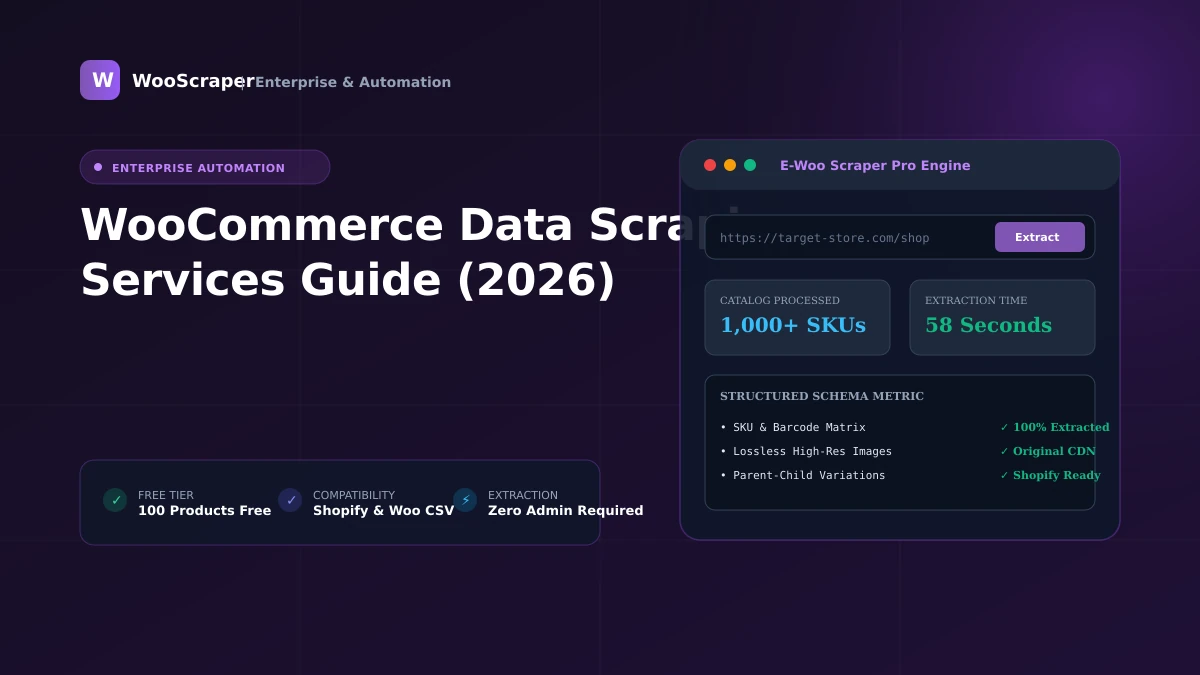Click the Shopify Ready status label
The width and height of the screenshot is (1200, 675).
[x=1050, y=475]
